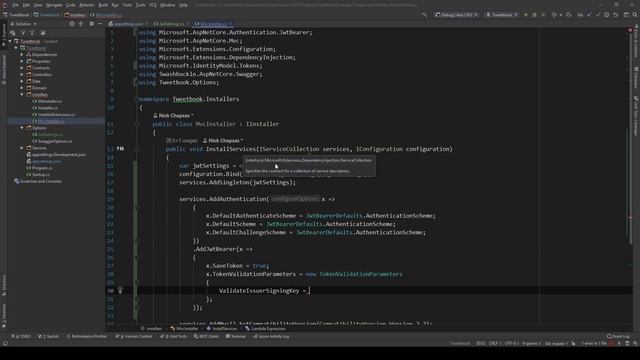Open the Refactor menu
640x360 pixels.
[87, 5]
